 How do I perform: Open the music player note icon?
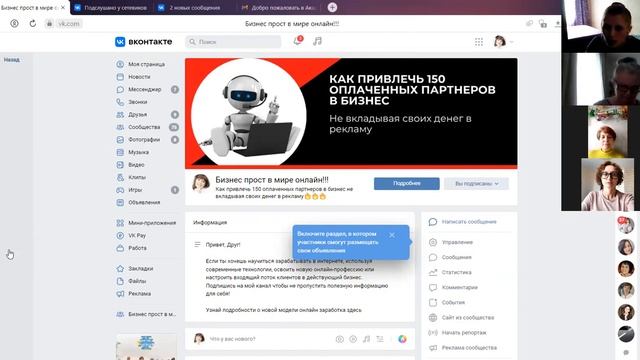click(x=317, y=41)
